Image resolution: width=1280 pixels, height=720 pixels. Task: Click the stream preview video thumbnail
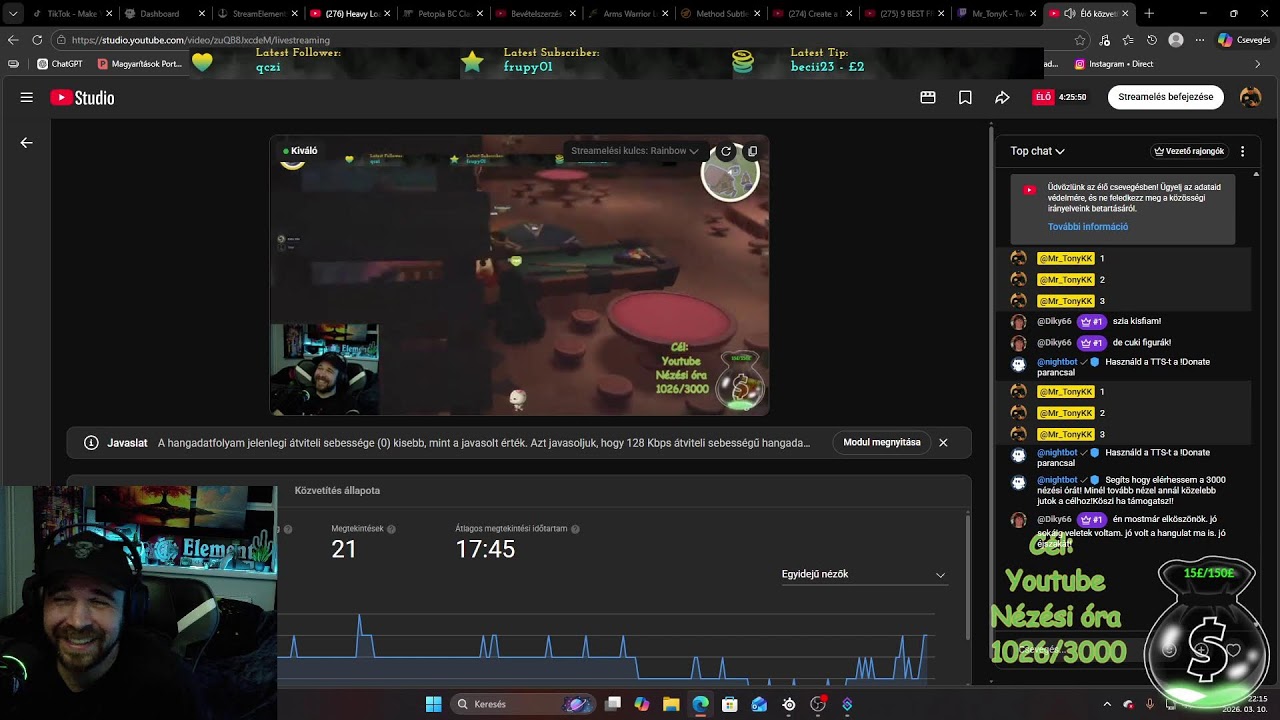519,275
